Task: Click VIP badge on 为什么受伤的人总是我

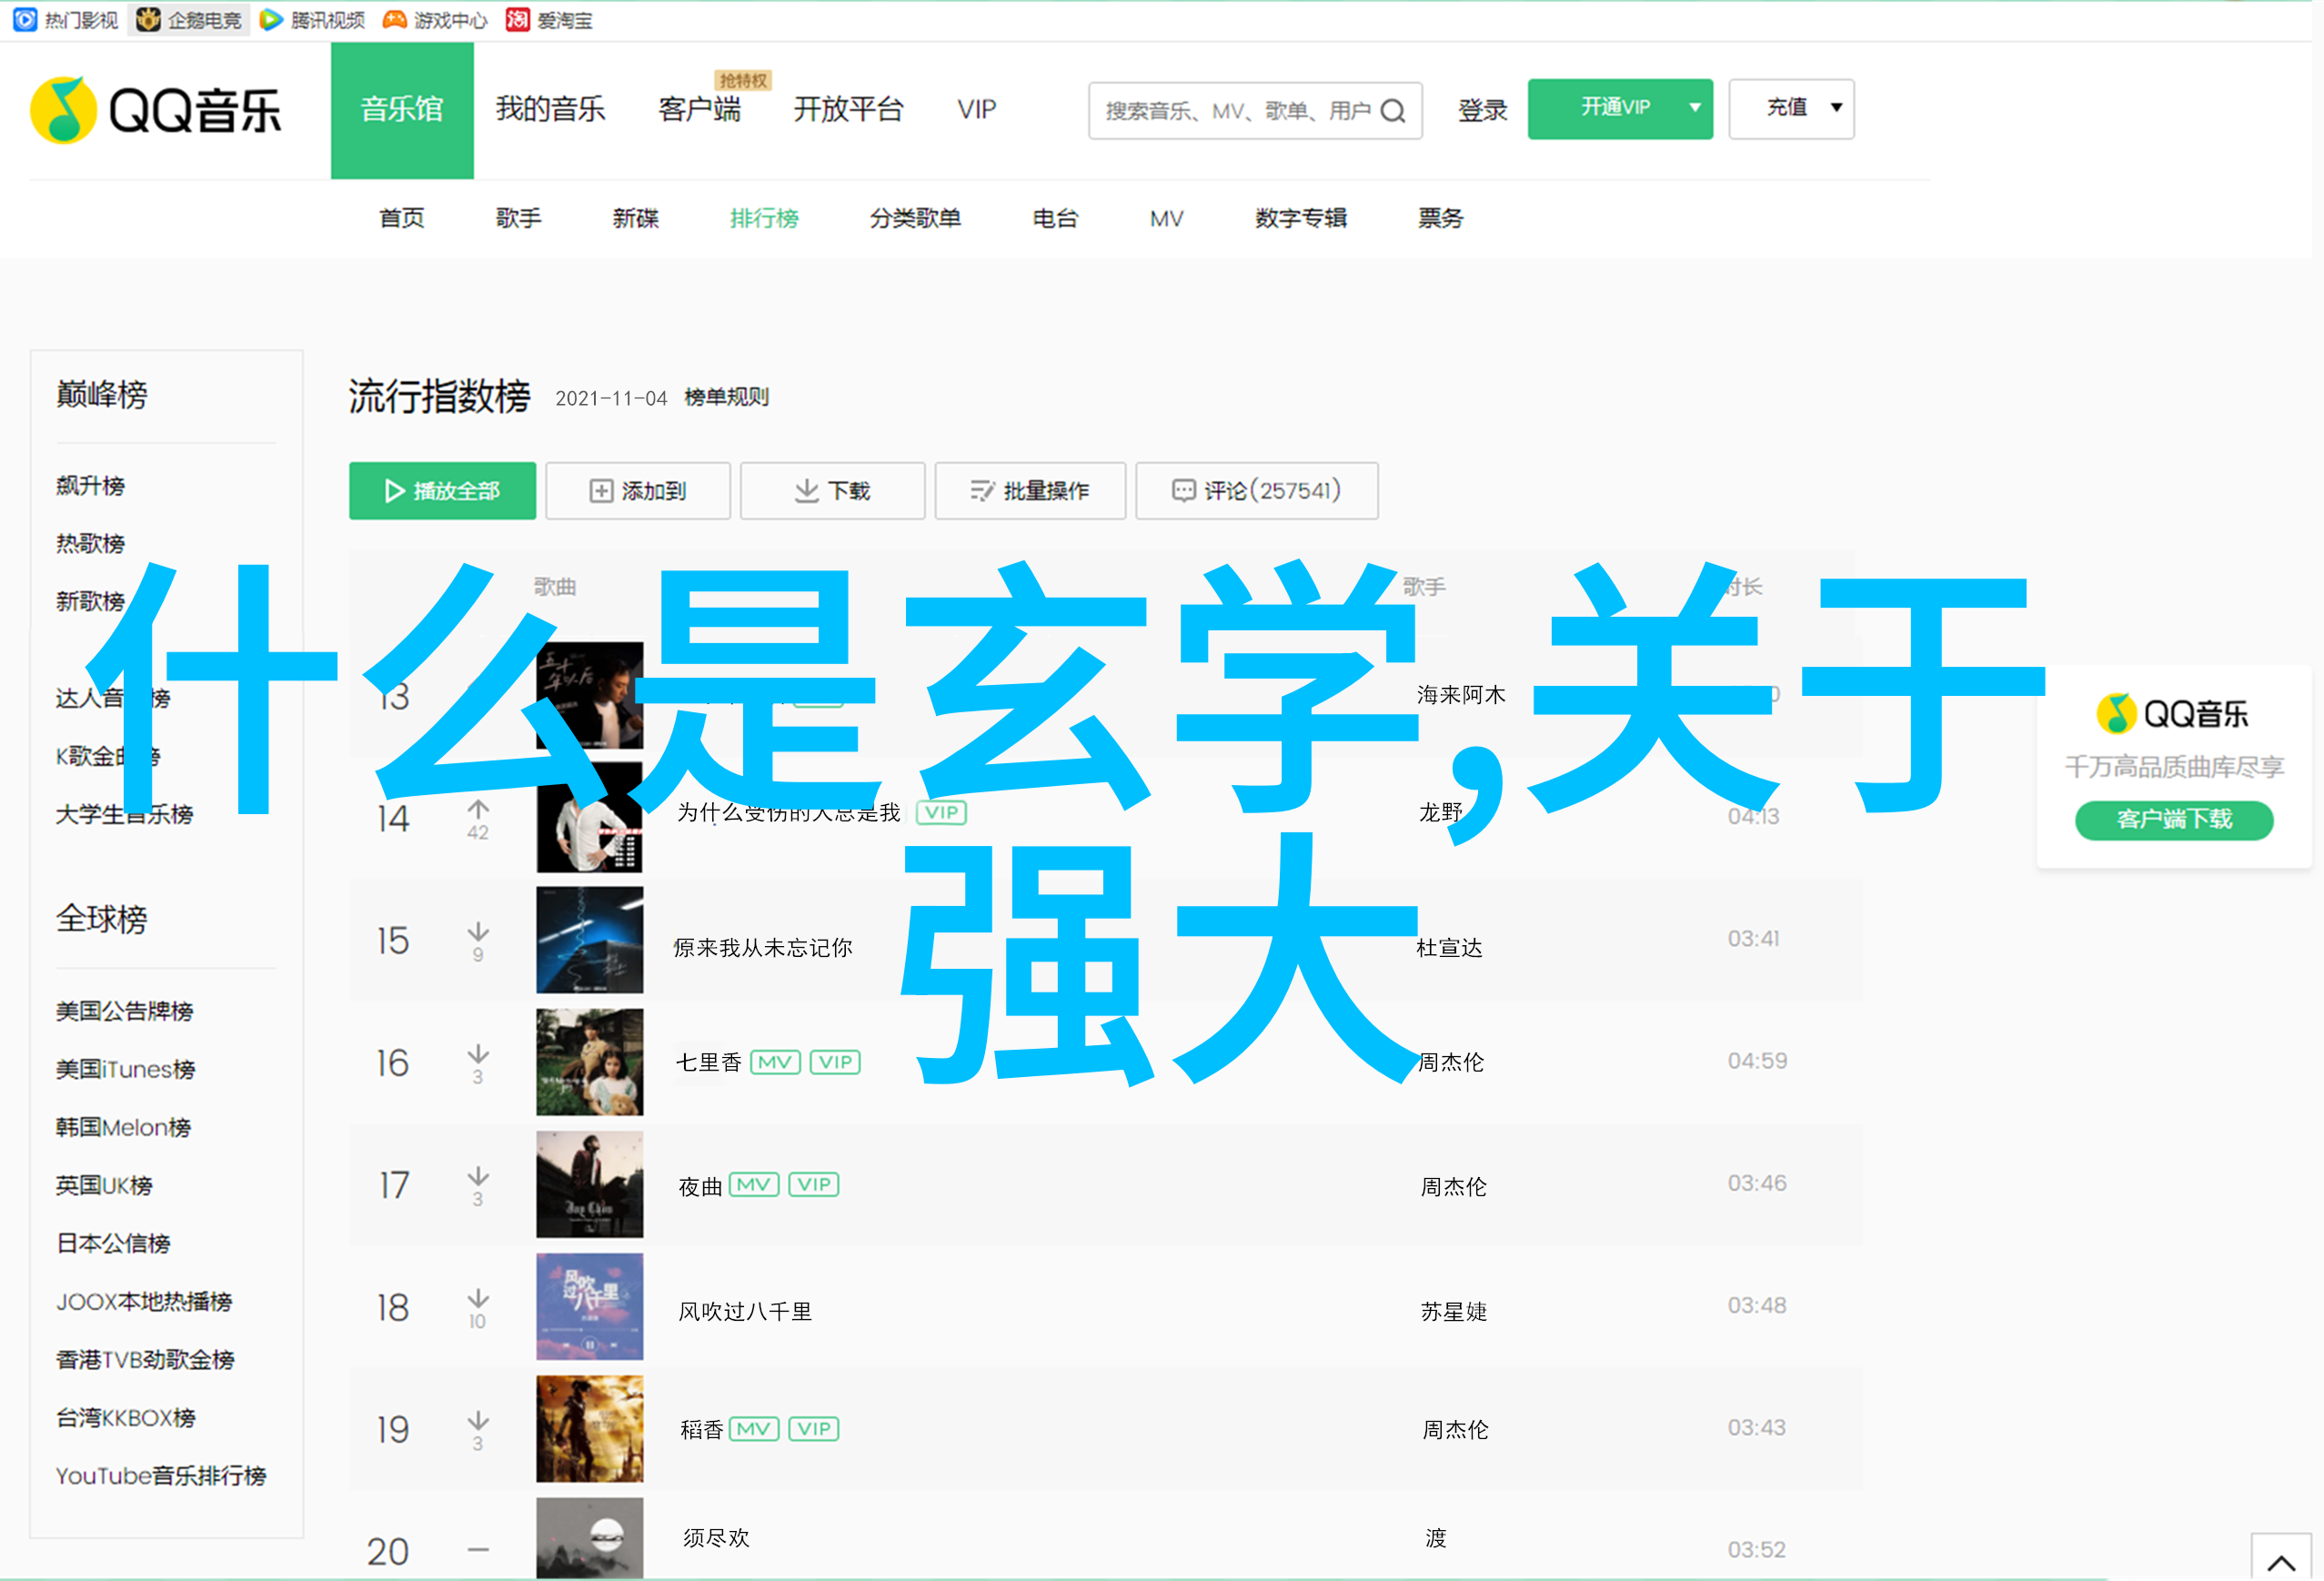Action: 941,812
